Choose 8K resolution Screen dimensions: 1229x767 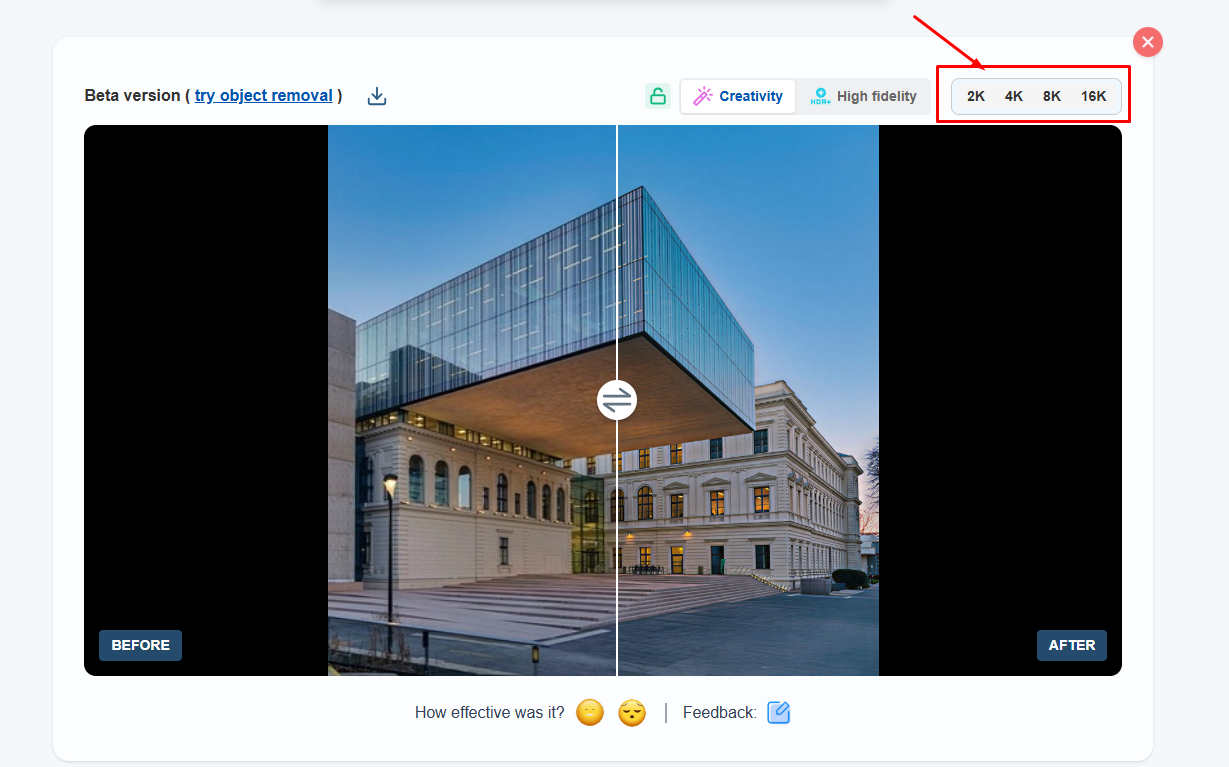(1052, 96)
